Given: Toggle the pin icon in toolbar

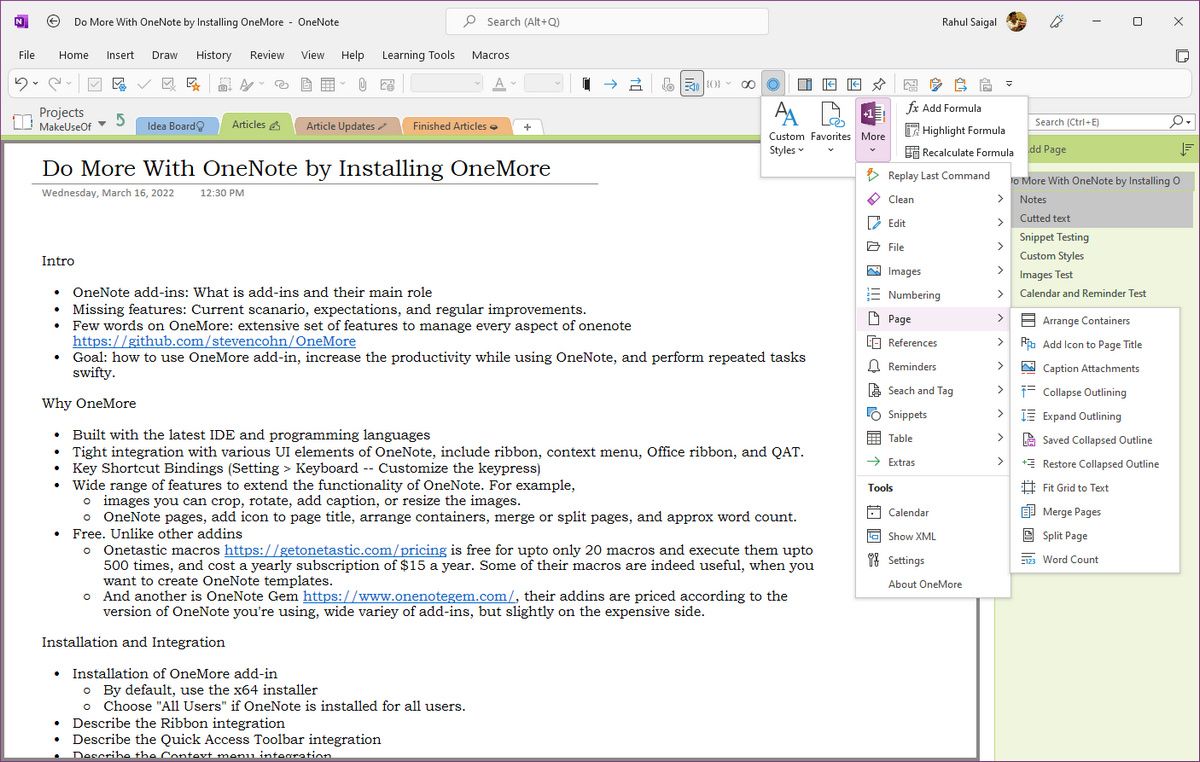Looking at the screenshot, I should coord(878,85).
